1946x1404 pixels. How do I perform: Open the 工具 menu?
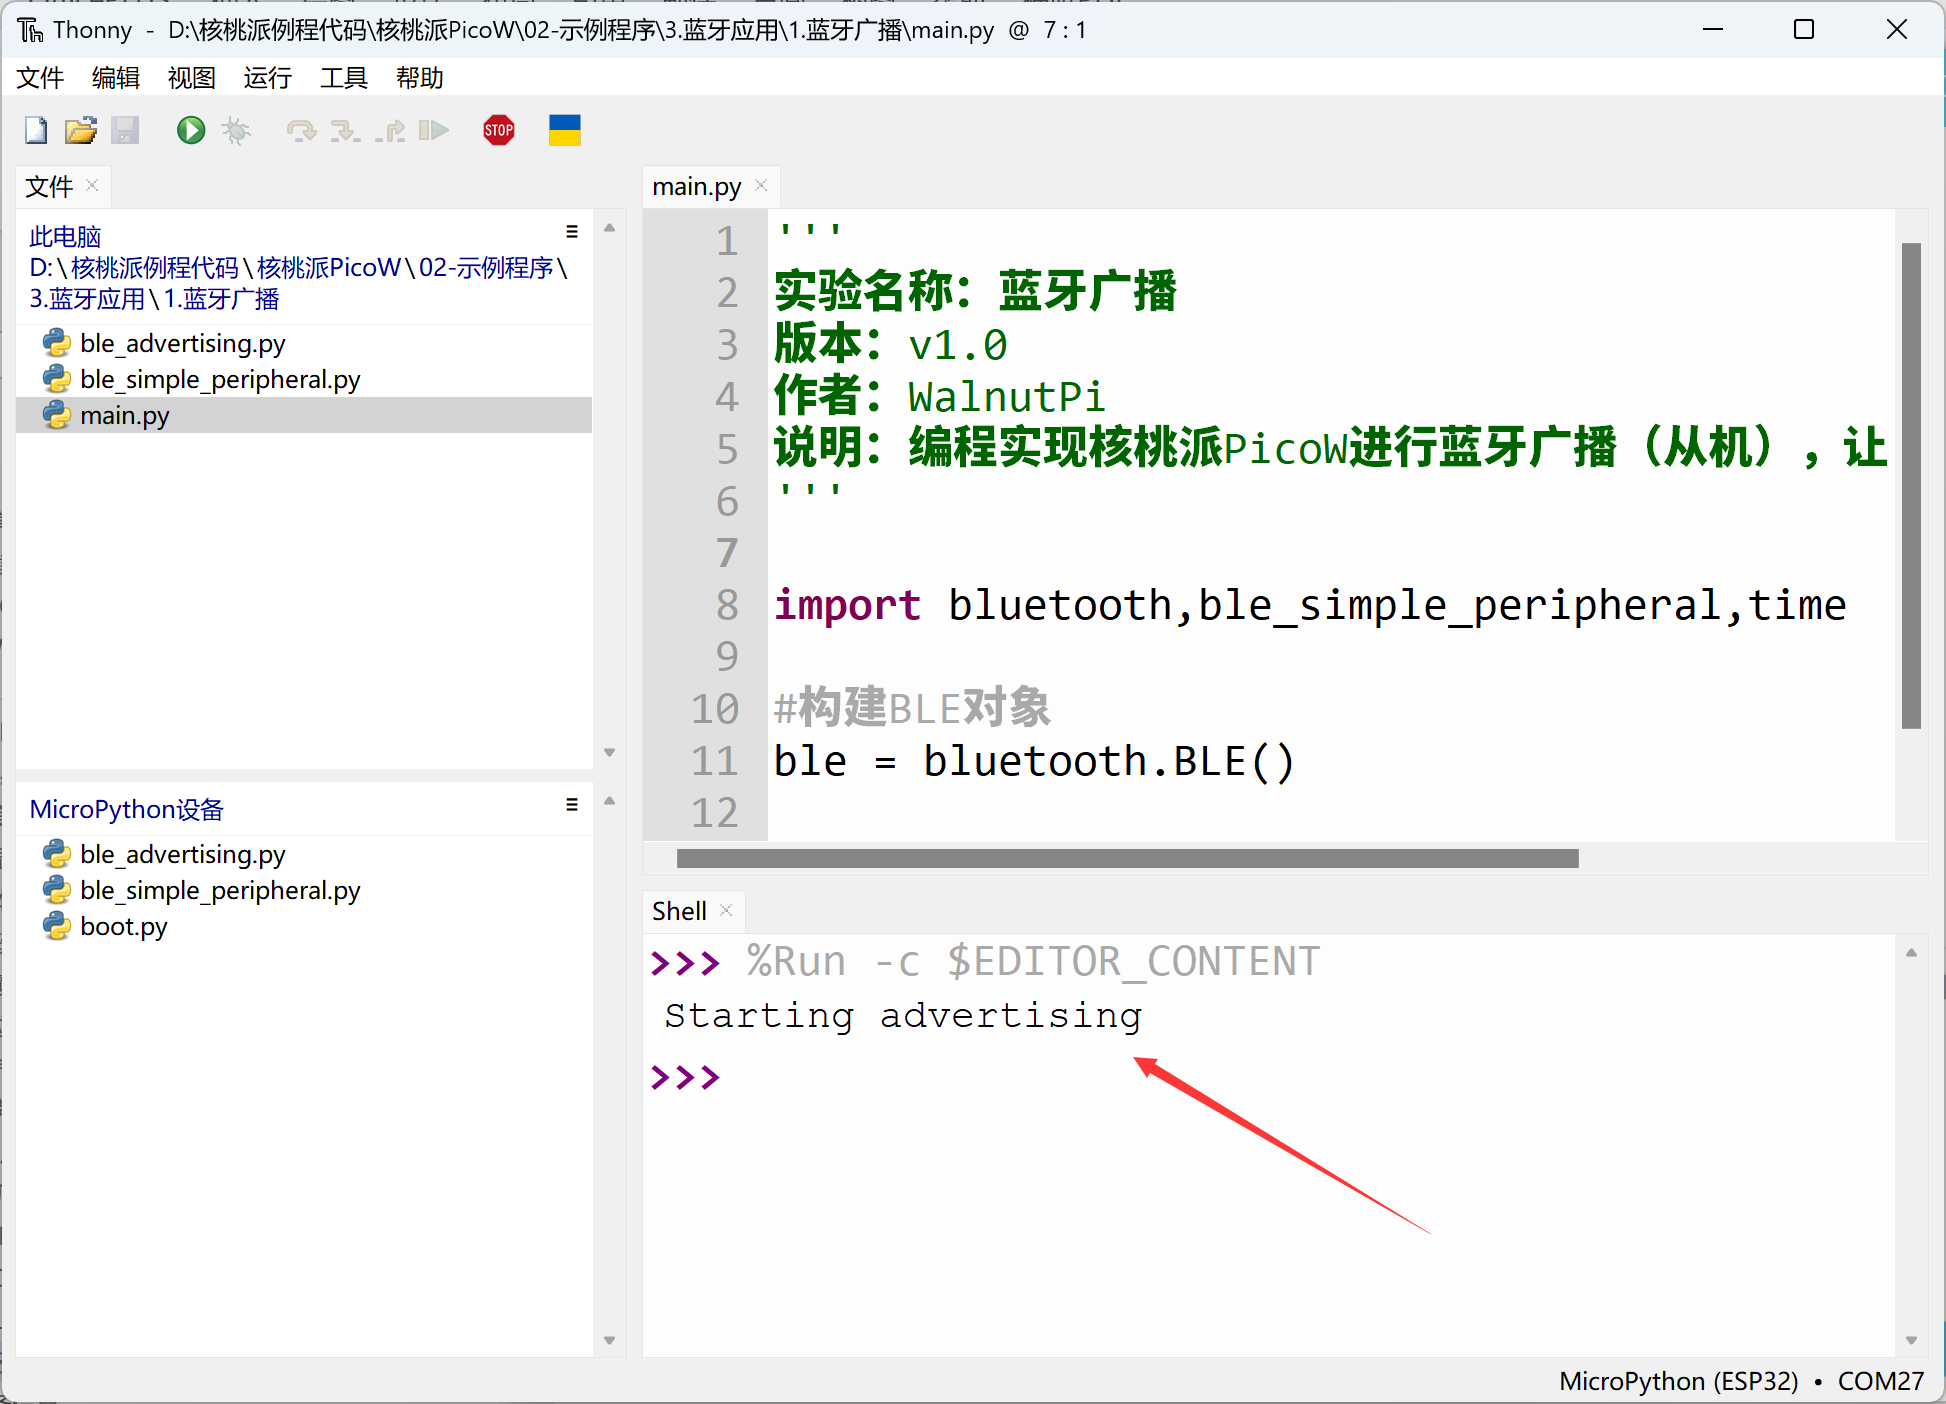[x=343, y=78]
